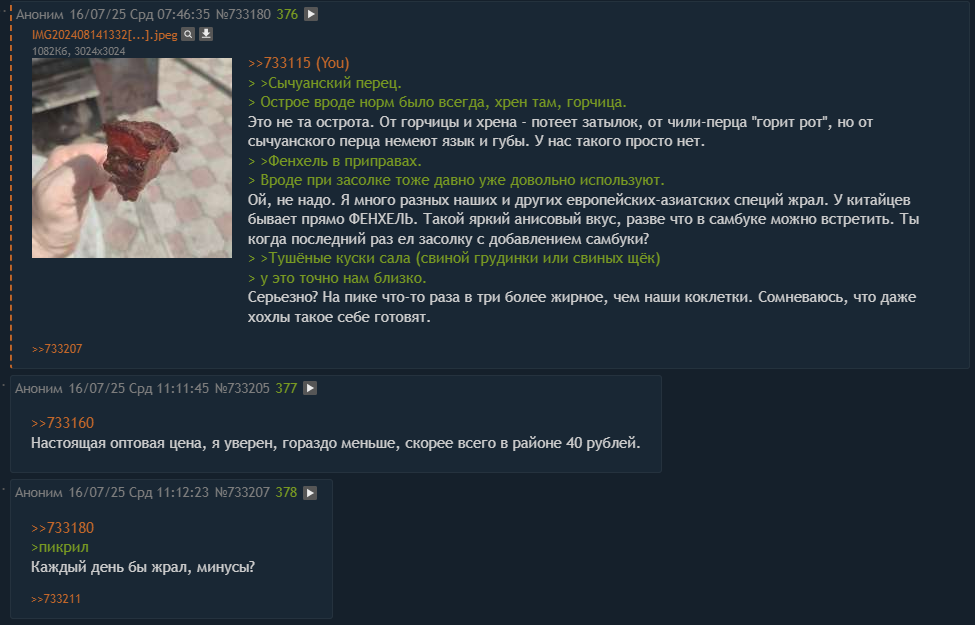Follow the >>733115 (You) reply link
Screen dimensions: 975x625
(x=298, y=63)
